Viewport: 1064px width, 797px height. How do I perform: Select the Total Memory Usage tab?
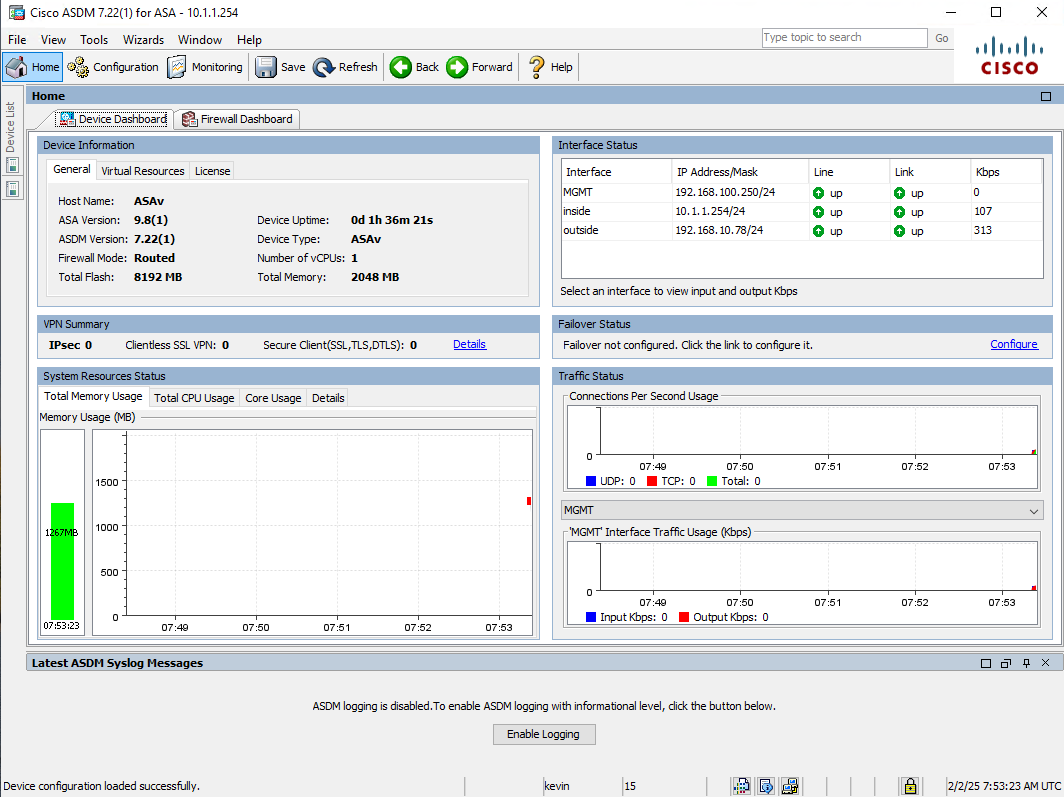93,396
